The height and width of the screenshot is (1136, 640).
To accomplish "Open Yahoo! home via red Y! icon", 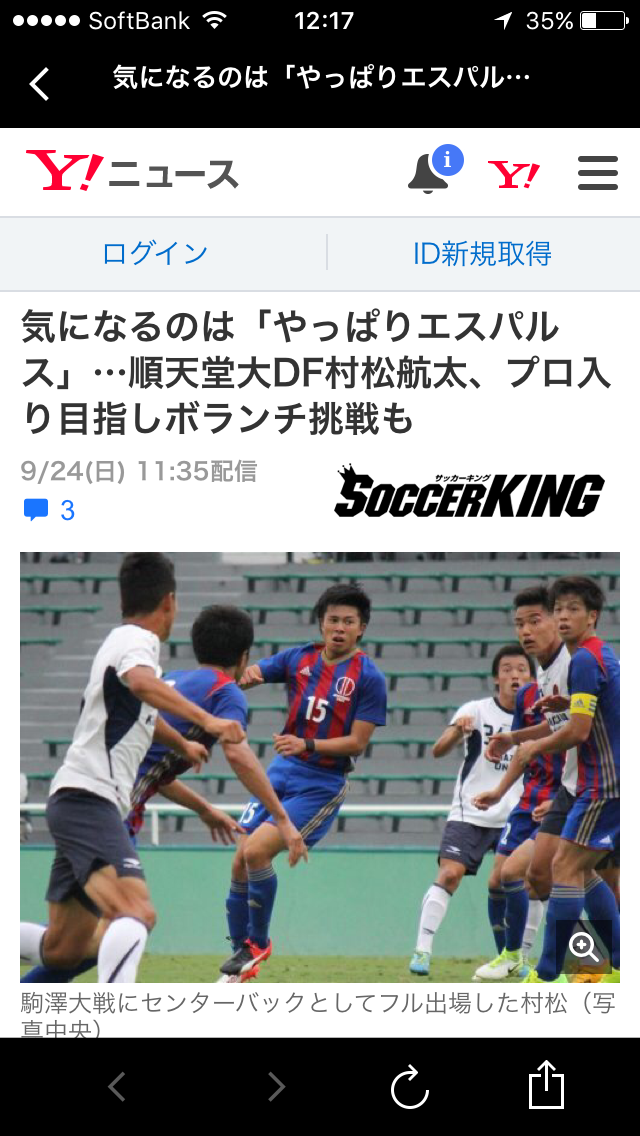I will click(514, 175).
